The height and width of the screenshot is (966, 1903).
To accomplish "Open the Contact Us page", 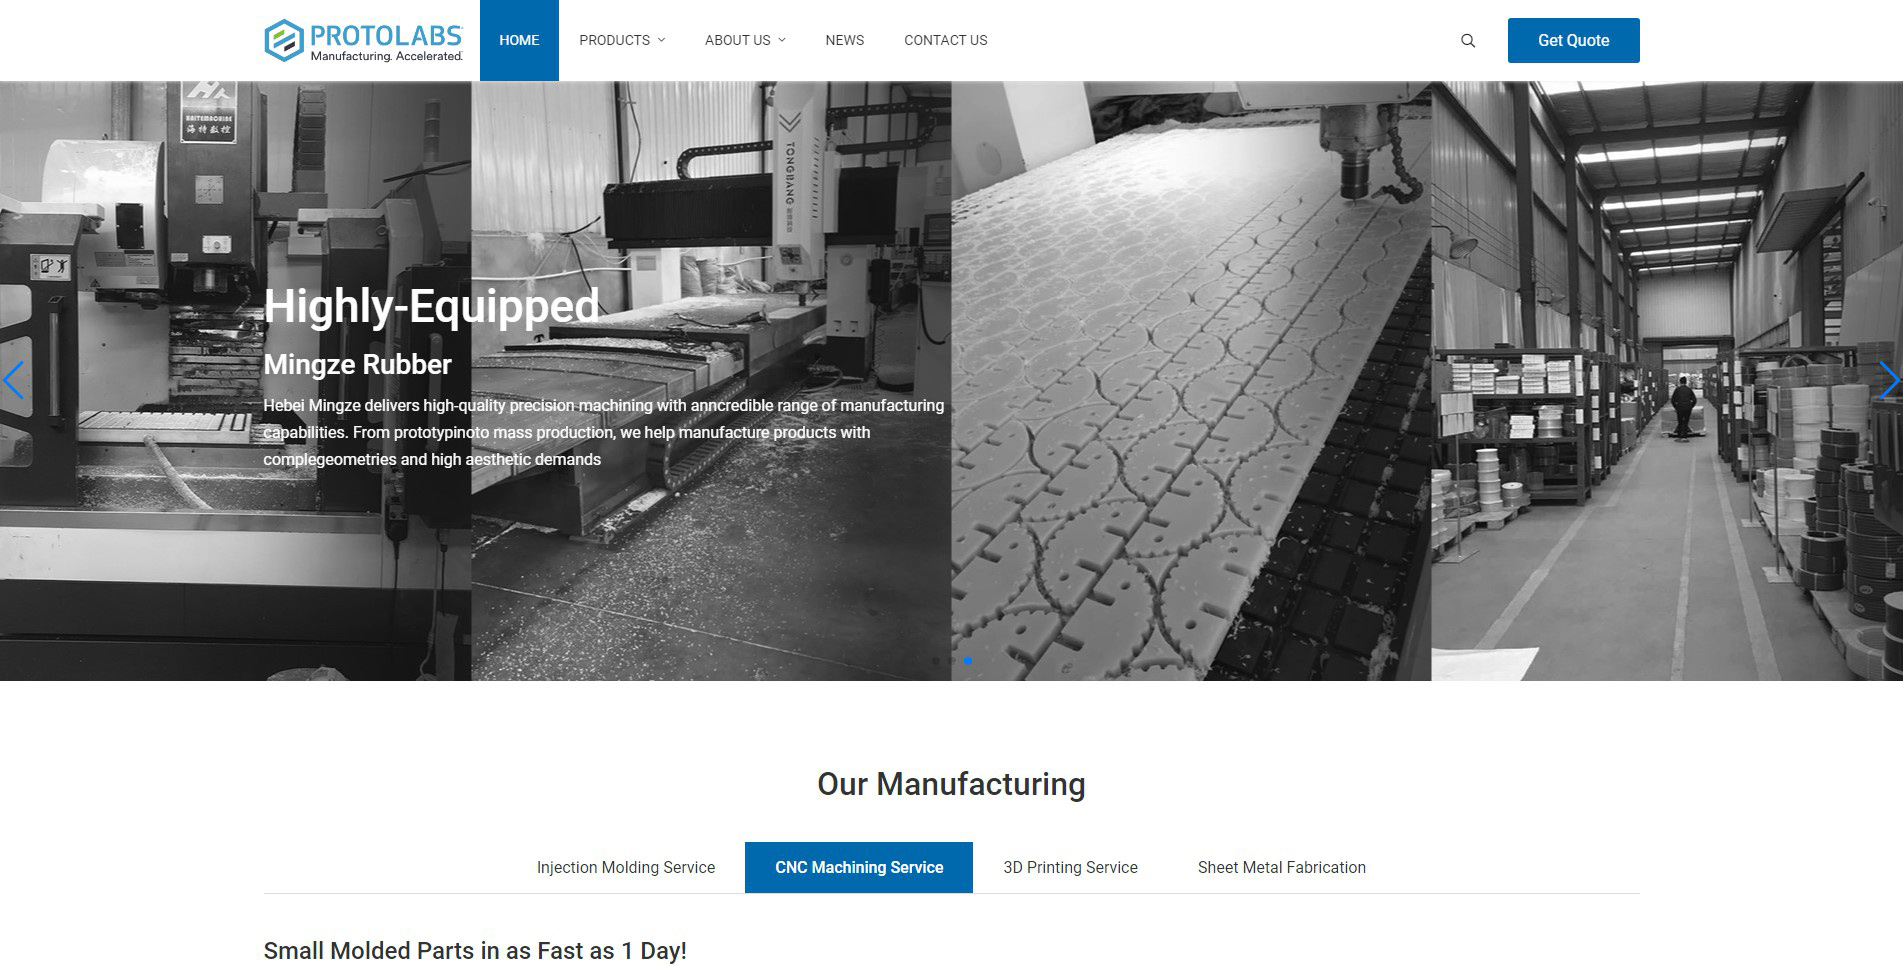I will [x=946, y=40].
